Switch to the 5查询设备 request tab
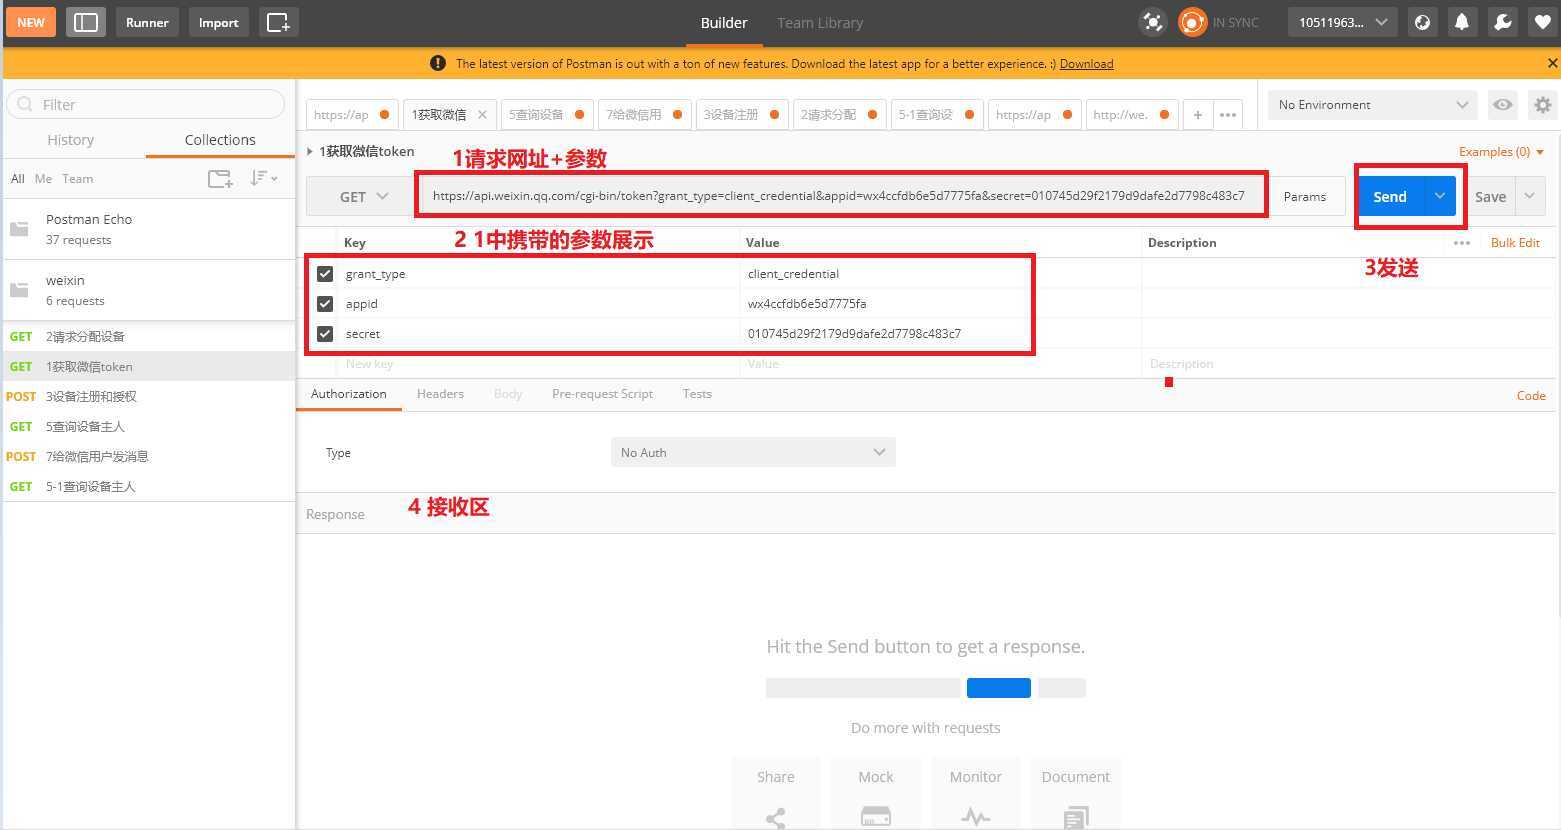Screen dimensions: 1561x830 546,114
